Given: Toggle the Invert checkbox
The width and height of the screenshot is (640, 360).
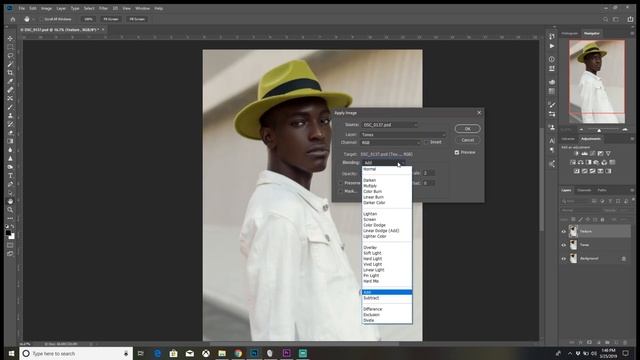Looking at the screenshot, I should [x=426, y=142].
